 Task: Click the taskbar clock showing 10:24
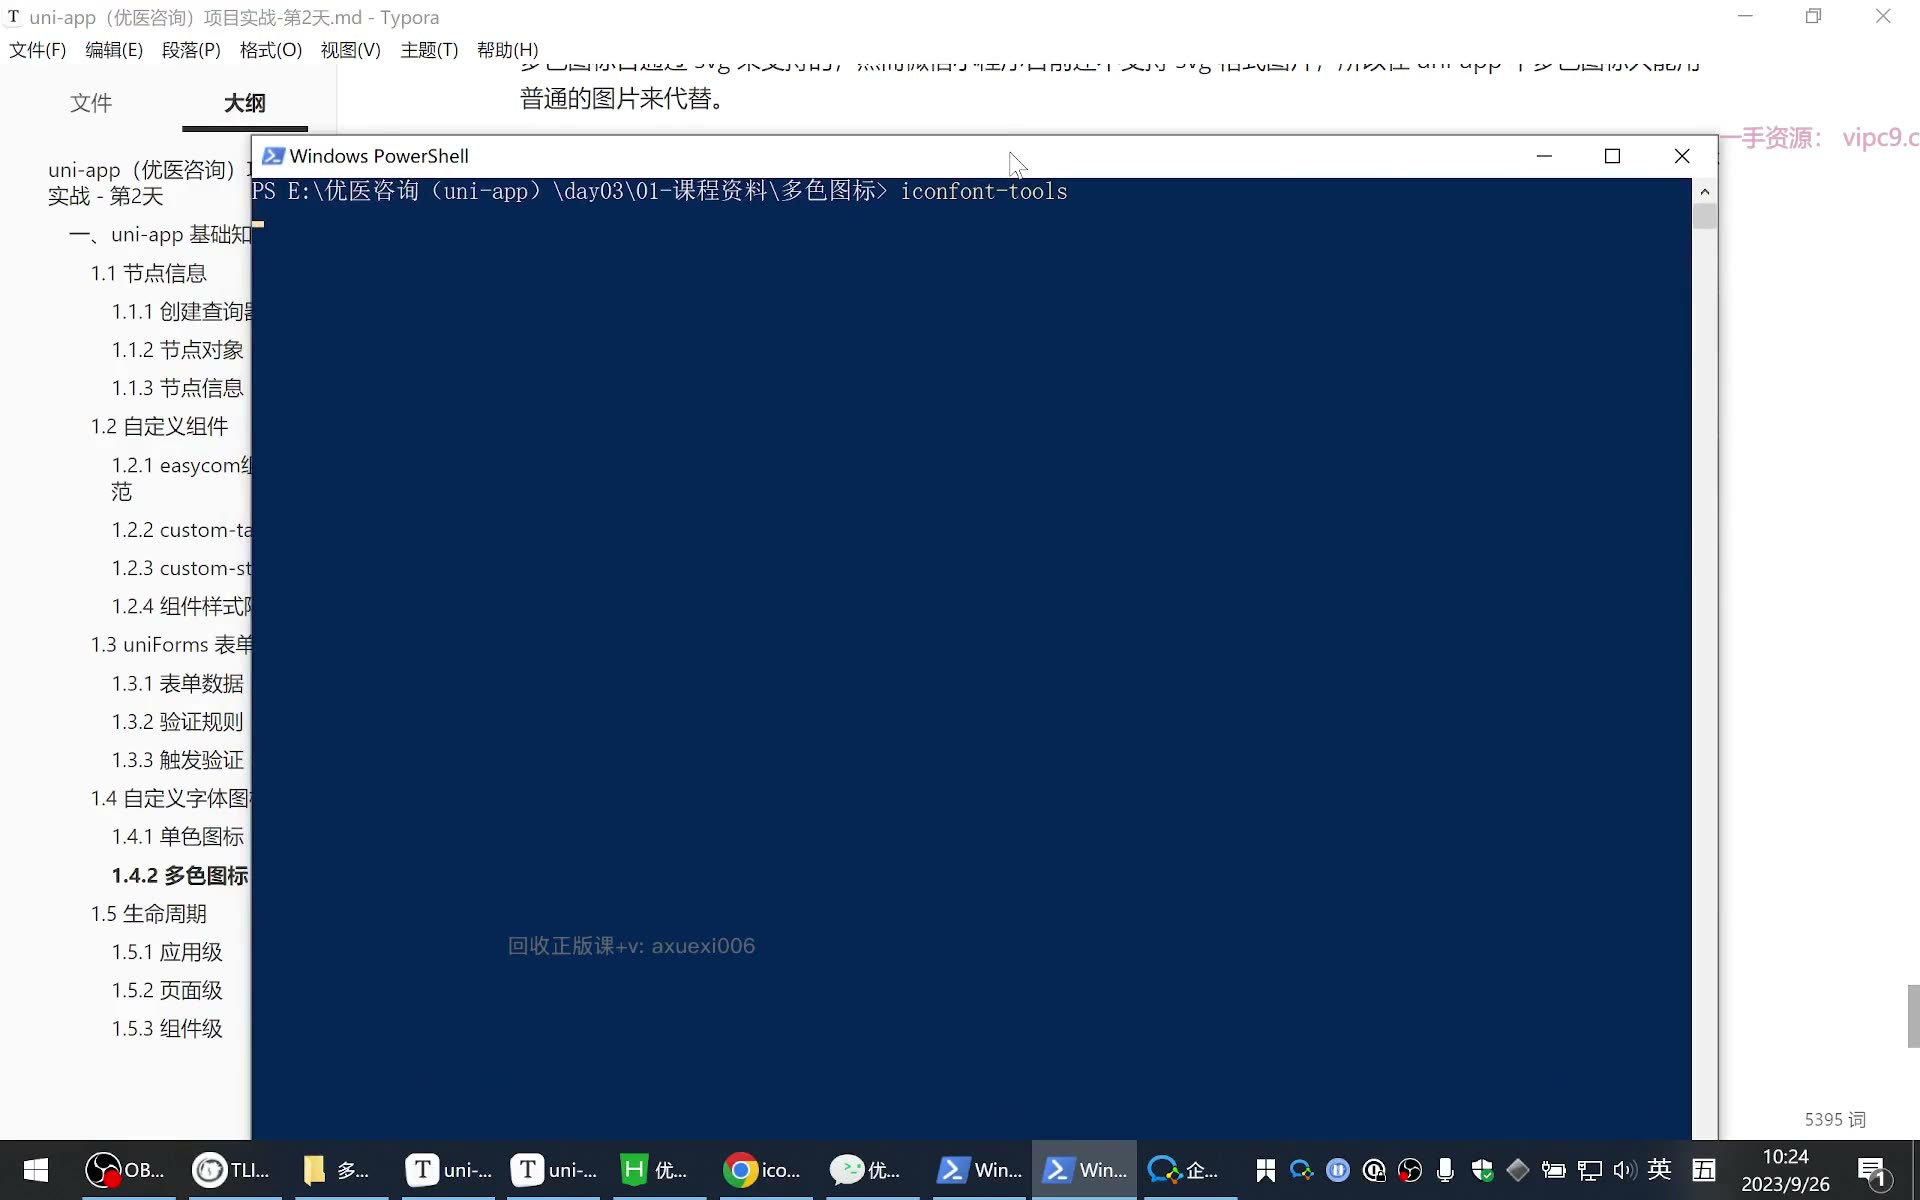1785,1170
